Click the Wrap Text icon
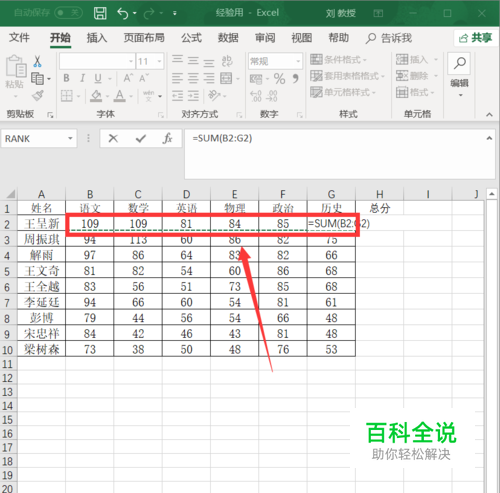The width and height of the screenshot is (500, 493). (x=227, y=61)
